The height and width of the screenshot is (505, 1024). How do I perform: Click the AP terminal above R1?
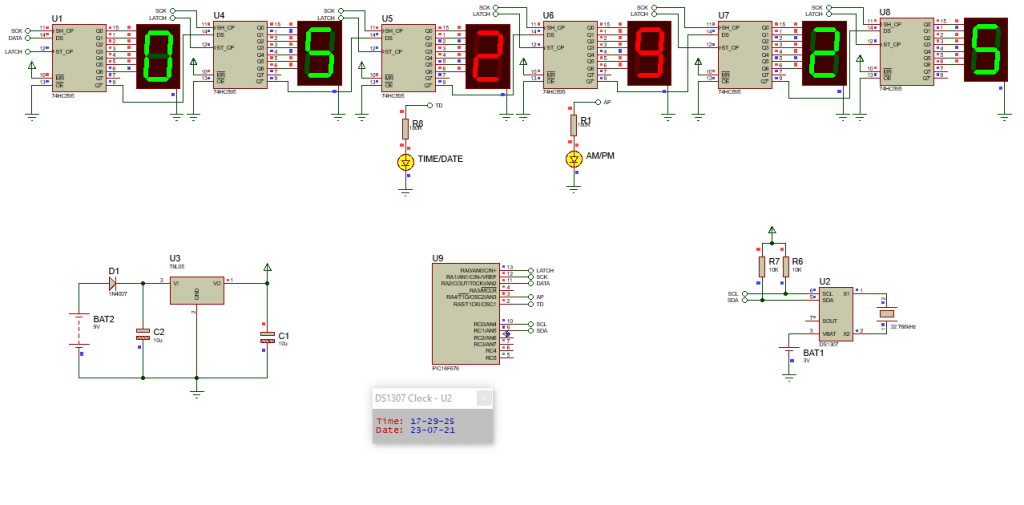[x=598, y=103]
